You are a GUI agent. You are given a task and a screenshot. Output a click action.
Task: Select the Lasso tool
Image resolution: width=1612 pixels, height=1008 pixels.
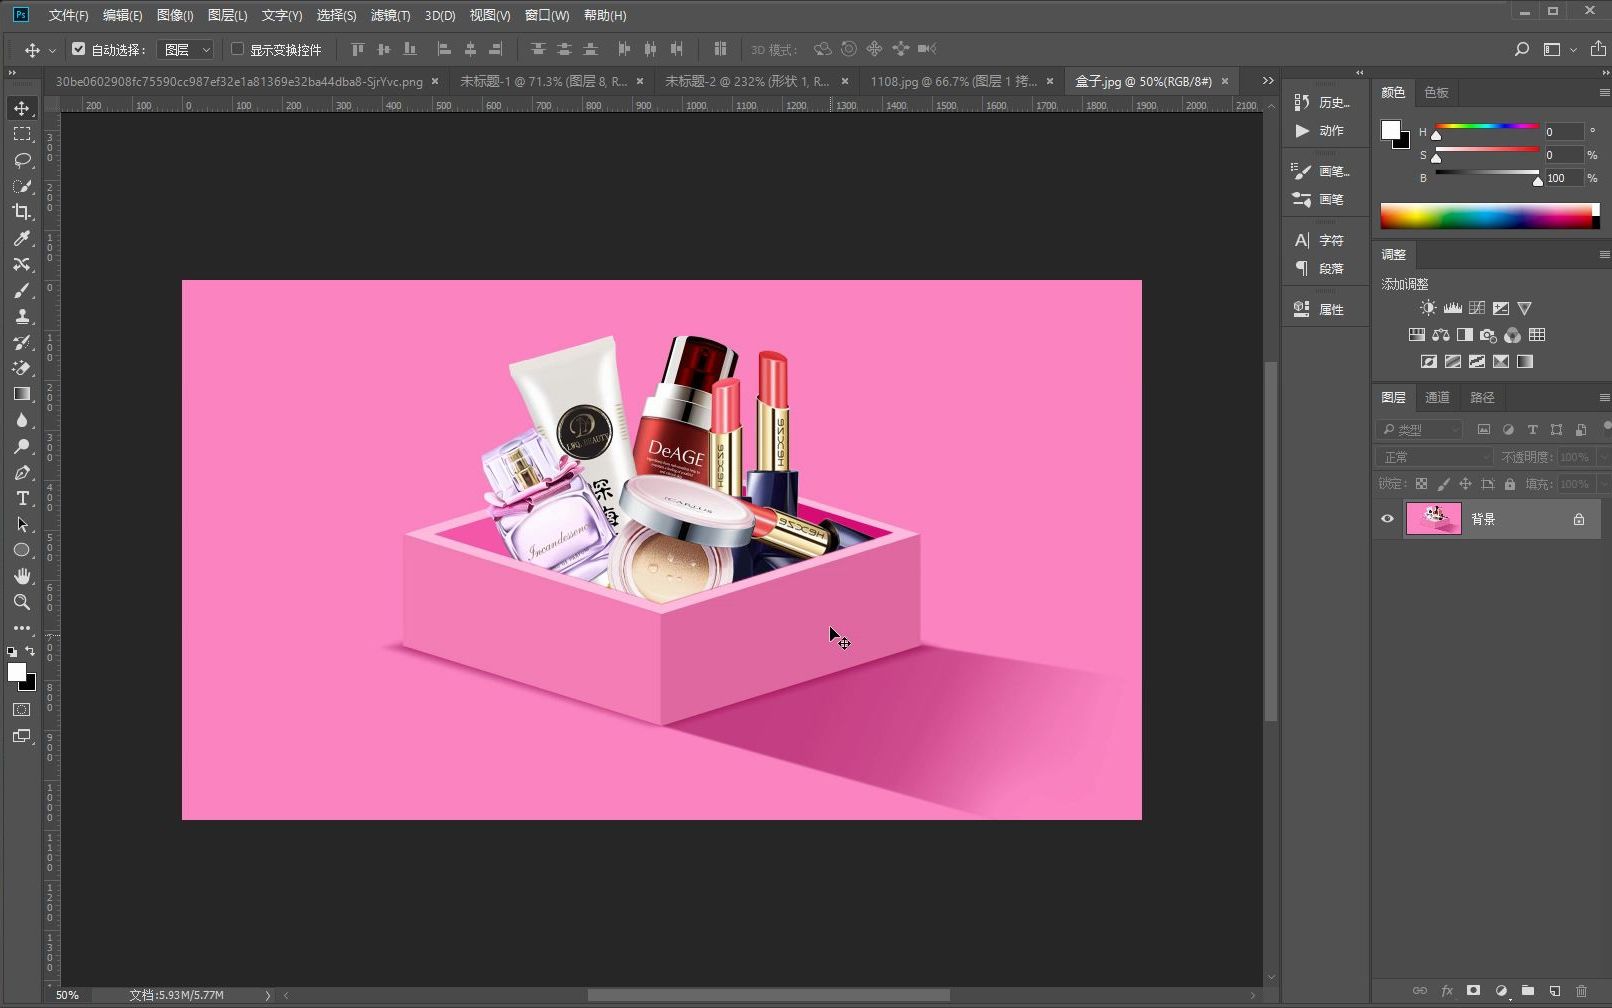coord(21,160)
